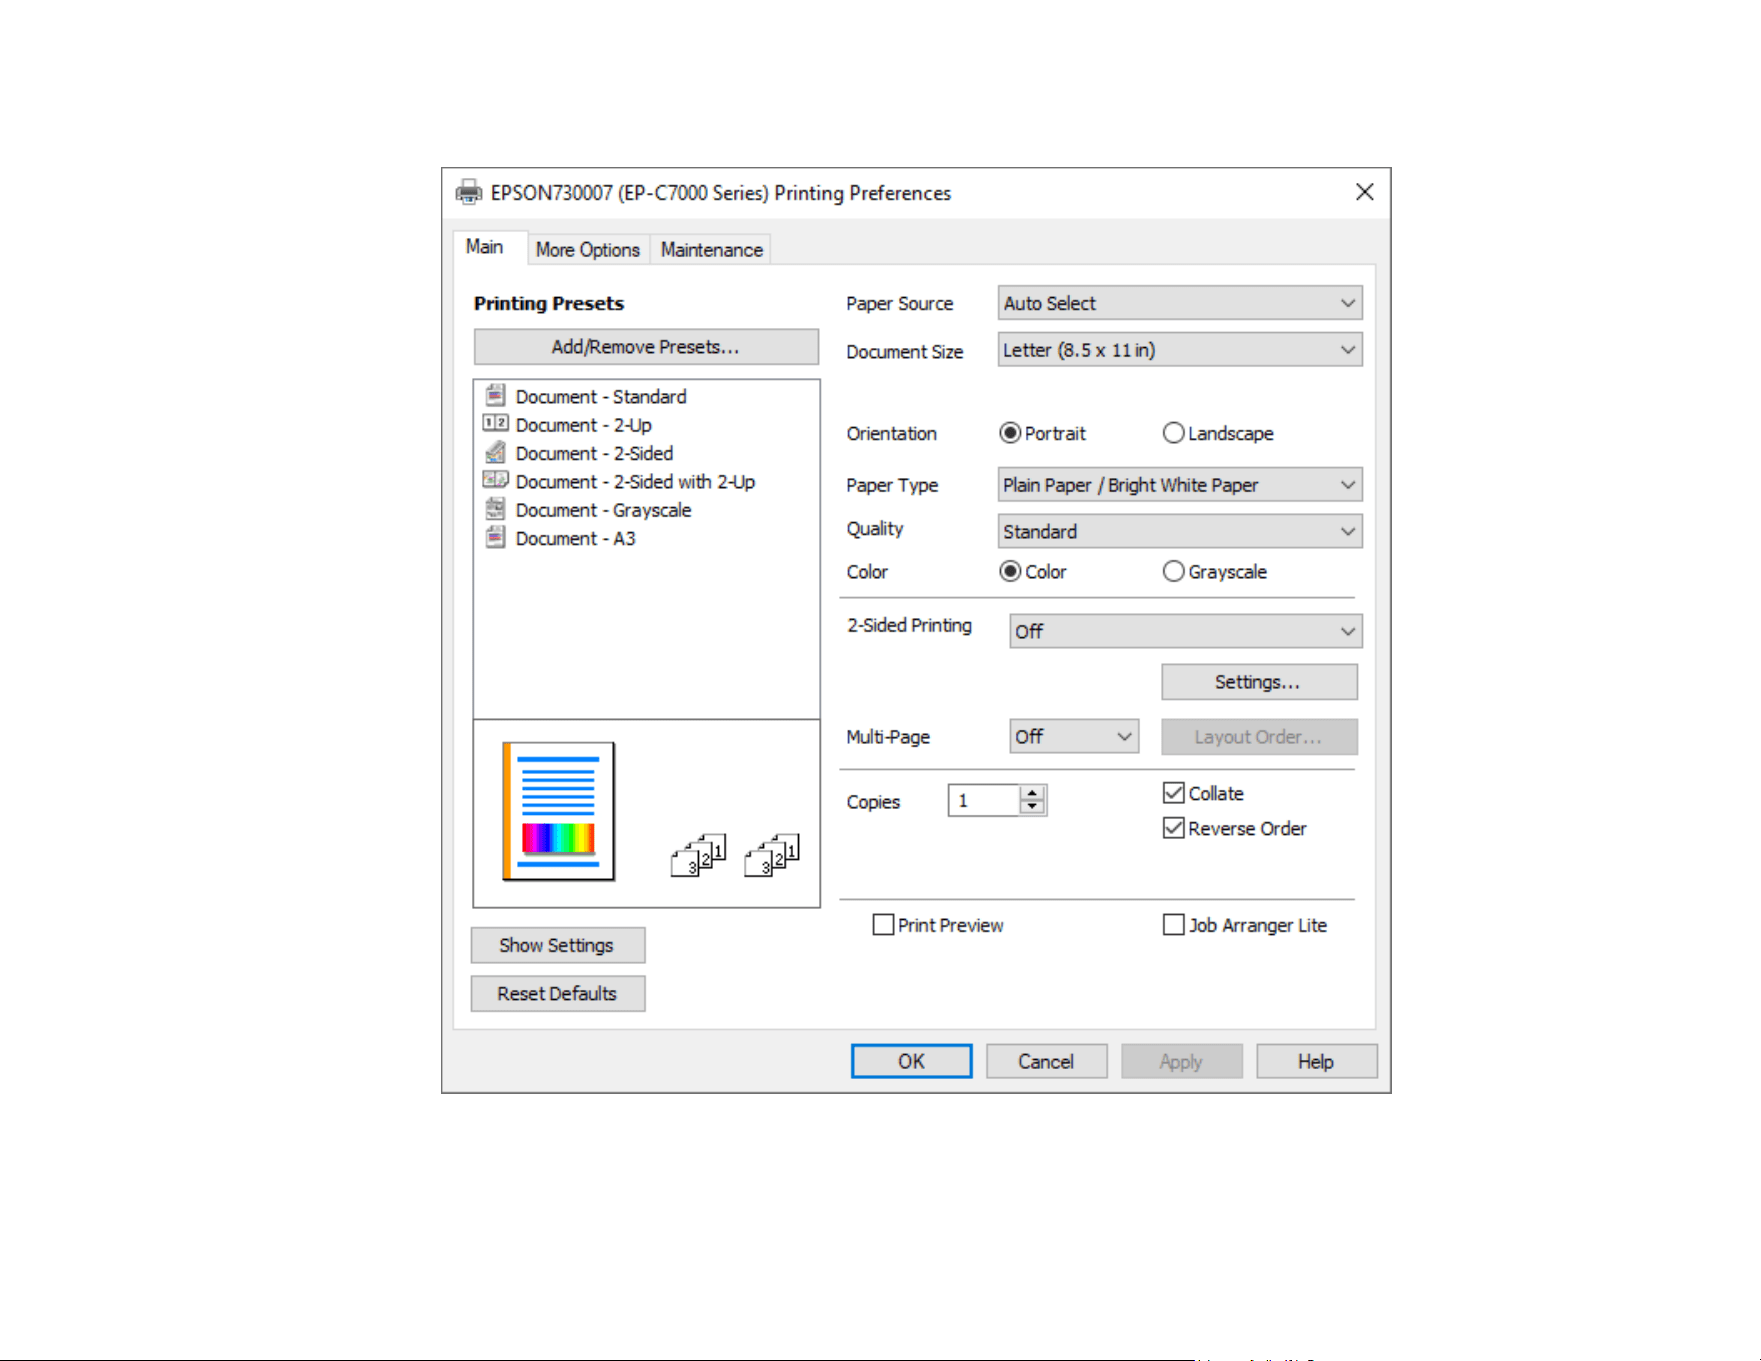This screenshot has width=1761, height=1361.
Task: Open 2-Sided Printing Settings button
Action: tap(1259, 682)
